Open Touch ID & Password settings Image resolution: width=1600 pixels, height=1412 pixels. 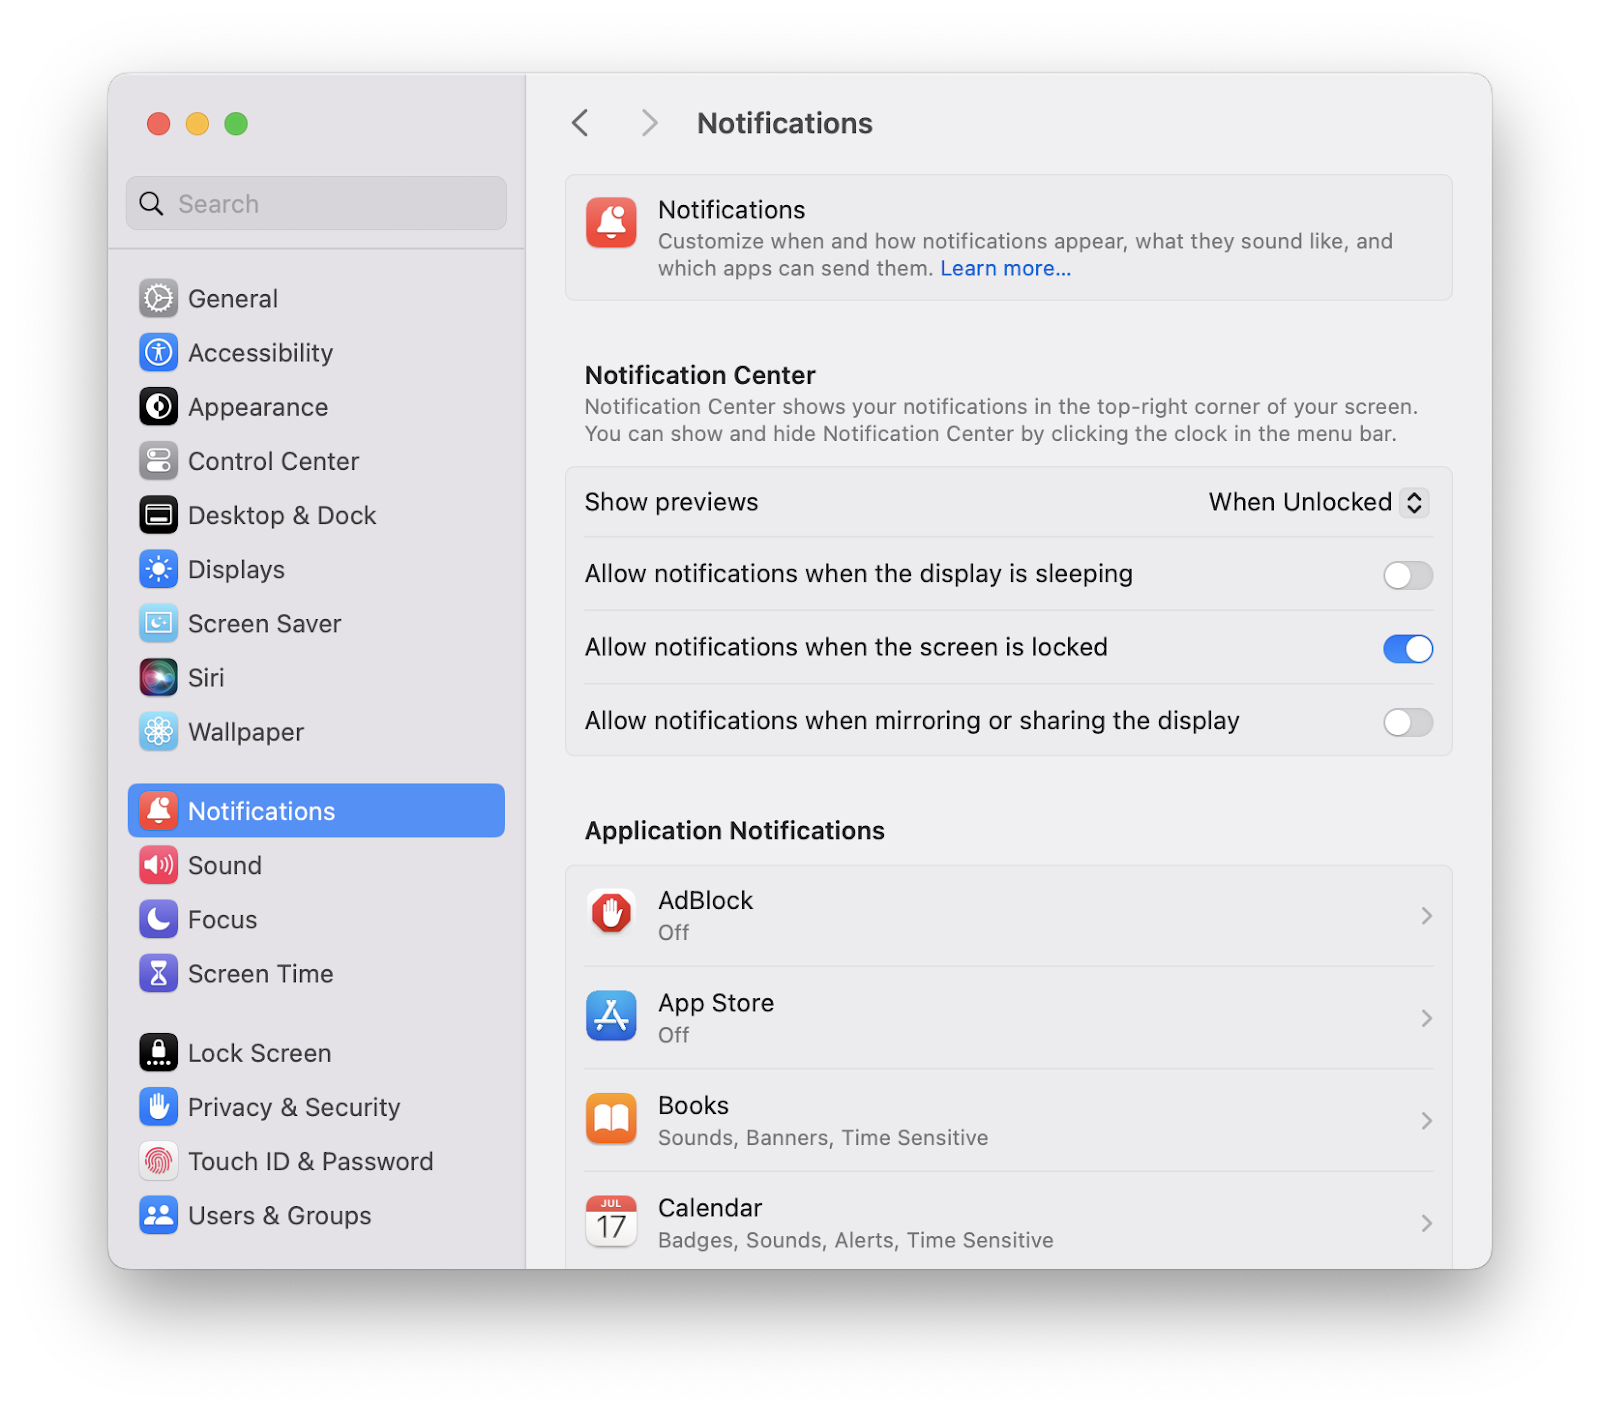coord(316,1161)
